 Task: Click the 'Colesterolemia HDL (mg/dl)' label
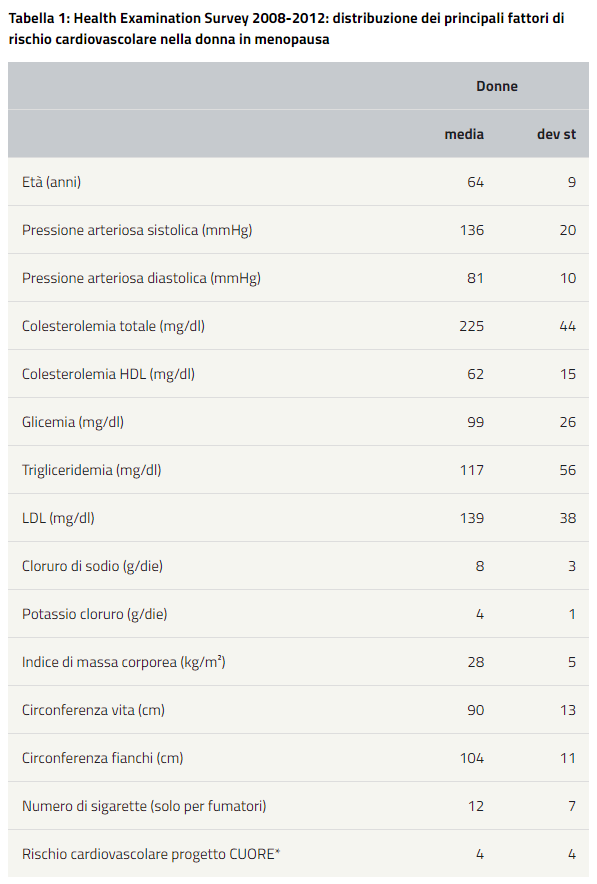tap(108, 374)
